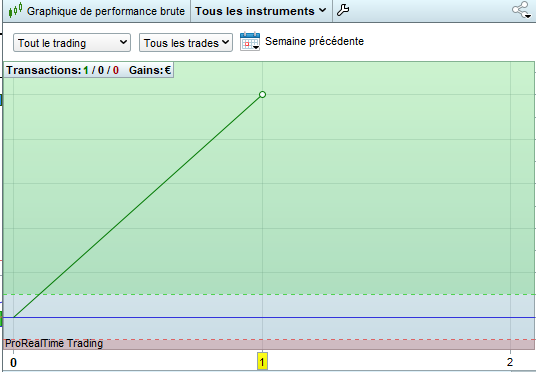Open the calendar period picker icon
Image resolution: width=536 pixels, height=372 pixels.
tap(250, 41)
